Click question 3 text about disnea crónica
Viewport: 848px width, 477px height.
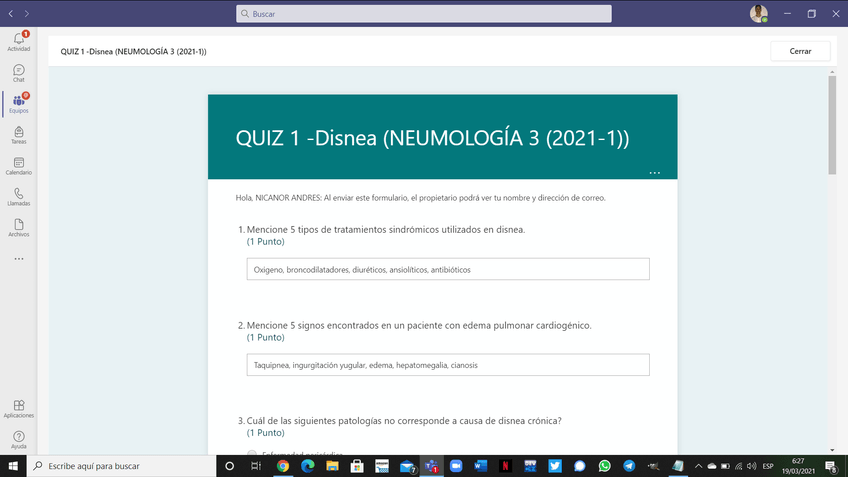404,421
